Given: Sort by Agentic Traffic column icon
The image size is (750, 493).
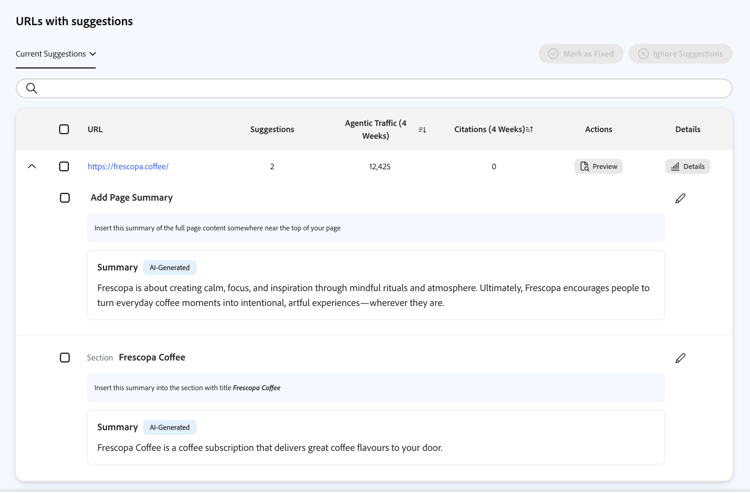Looking at the screenshot, I should (x=422, y=130).
